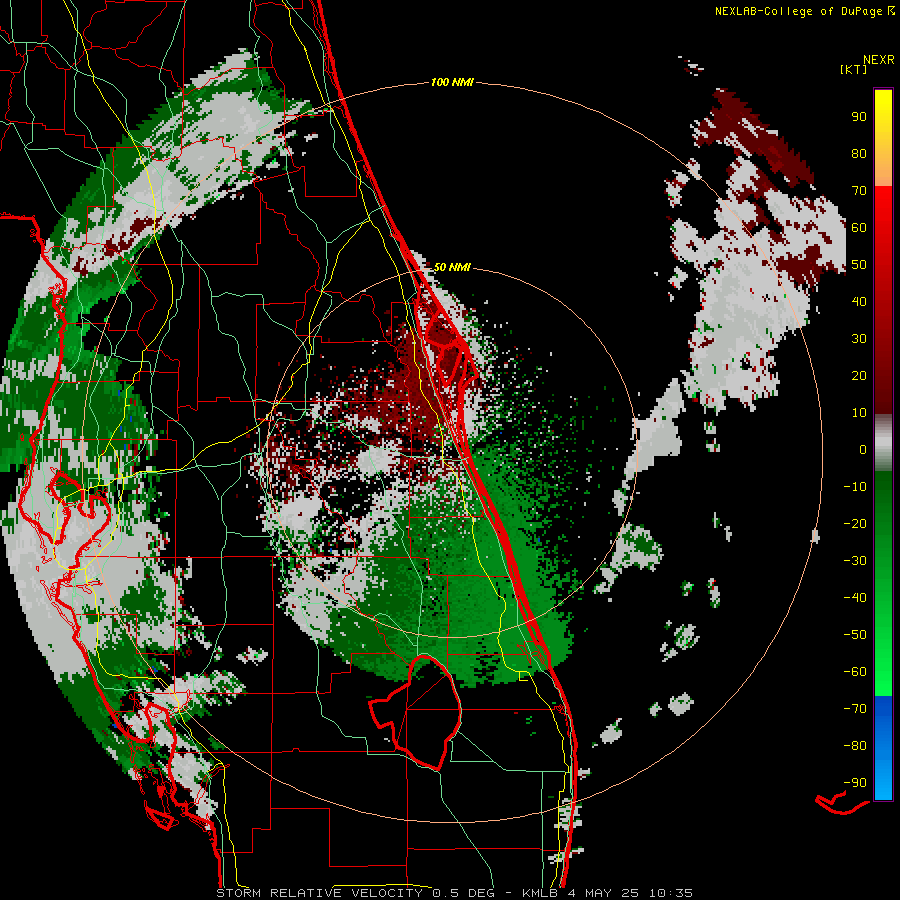Select the -60 value on velocity scale

(x=855, y=672)
